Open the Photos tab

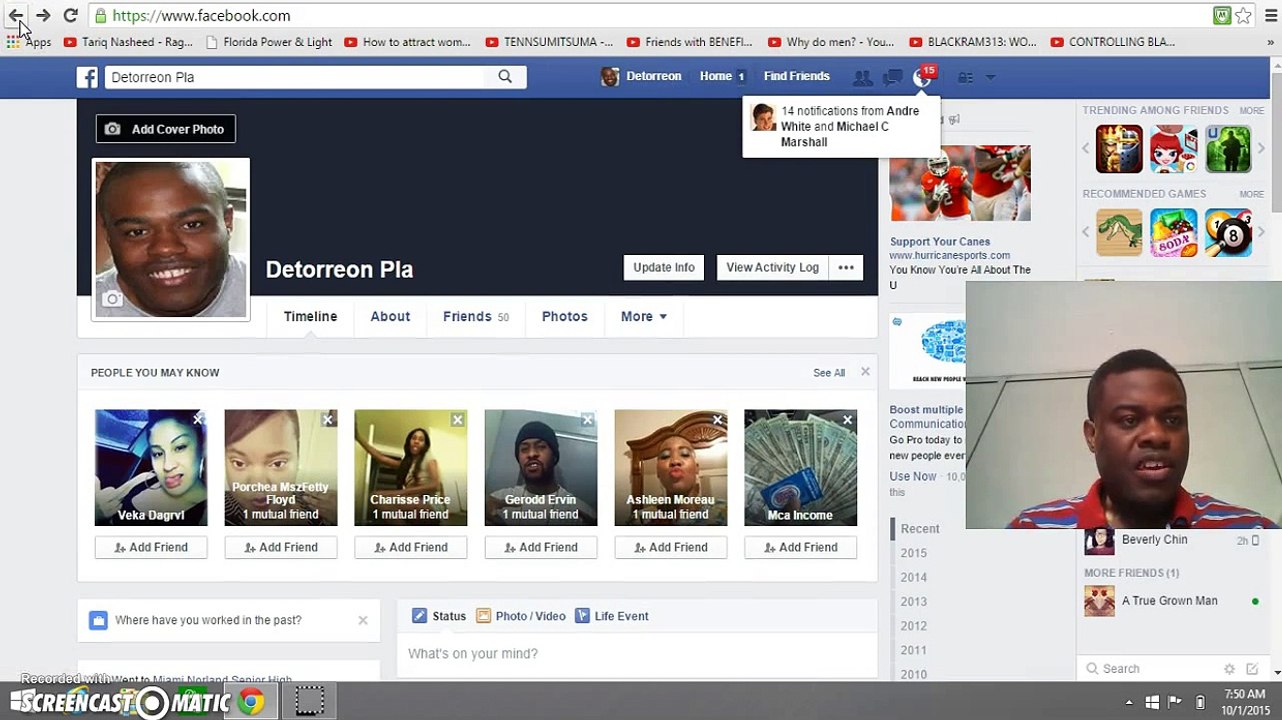565,316
